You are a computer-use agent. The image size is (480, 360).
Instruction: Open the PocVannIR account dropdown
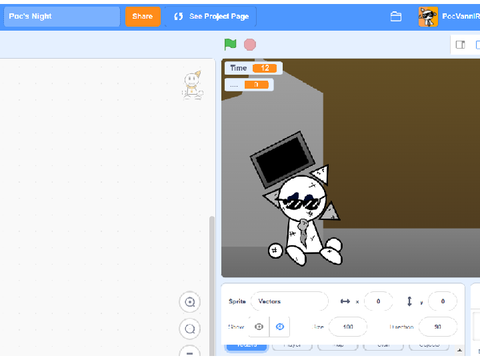tap(461, 16)
